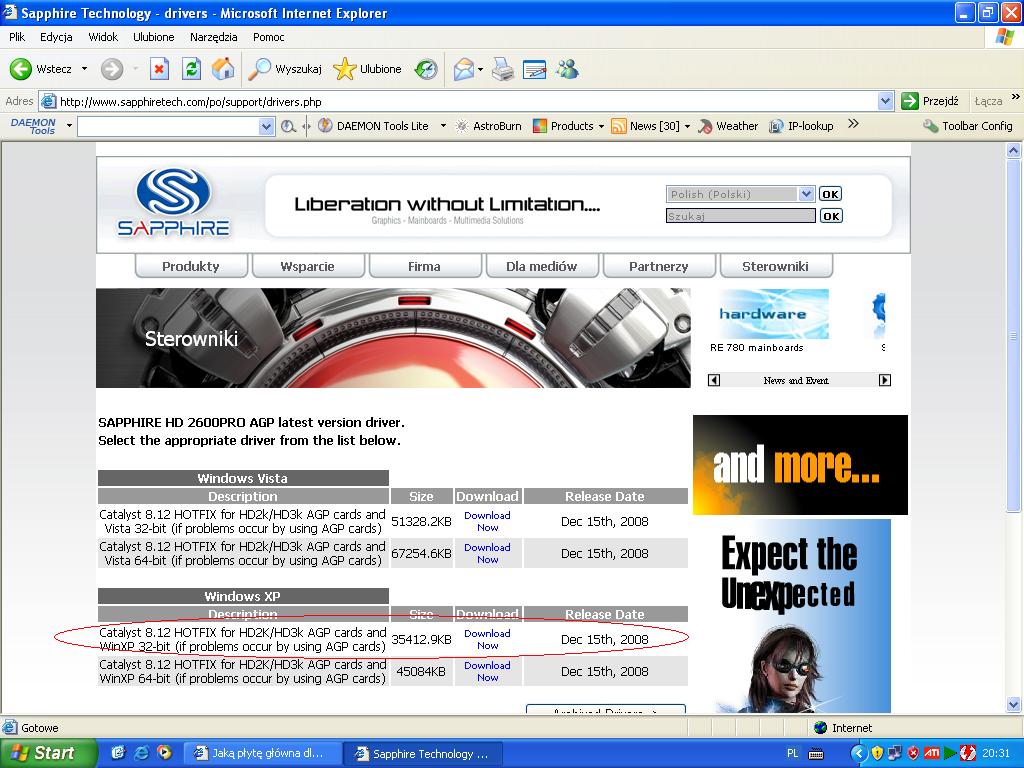Open Narzędzia menu
1024x768 pixels.
click(214, 37)
